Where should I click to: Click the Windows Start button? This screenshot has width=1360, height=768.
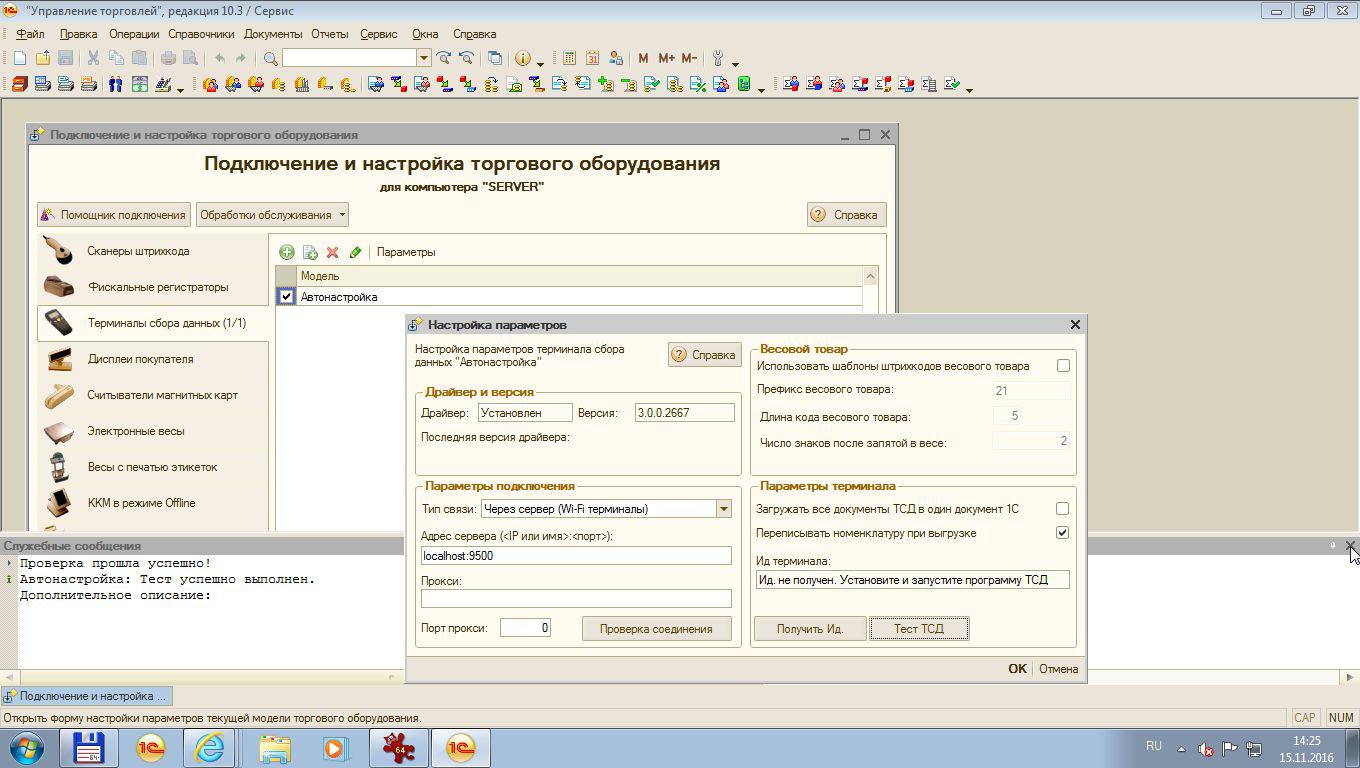pyautogui.click(x=27, y=747)
